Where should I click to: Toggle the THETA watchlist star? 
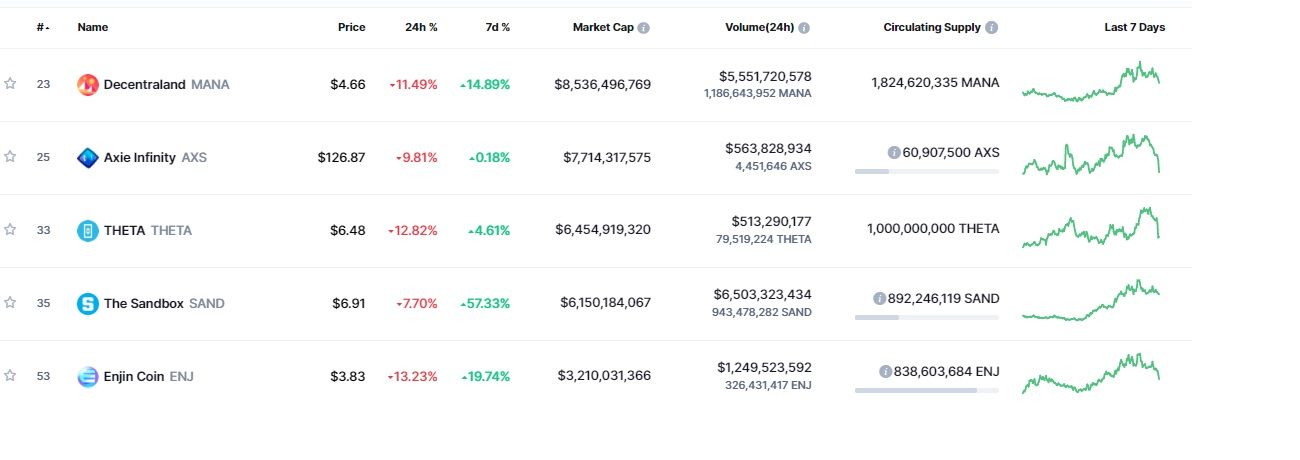10,230
